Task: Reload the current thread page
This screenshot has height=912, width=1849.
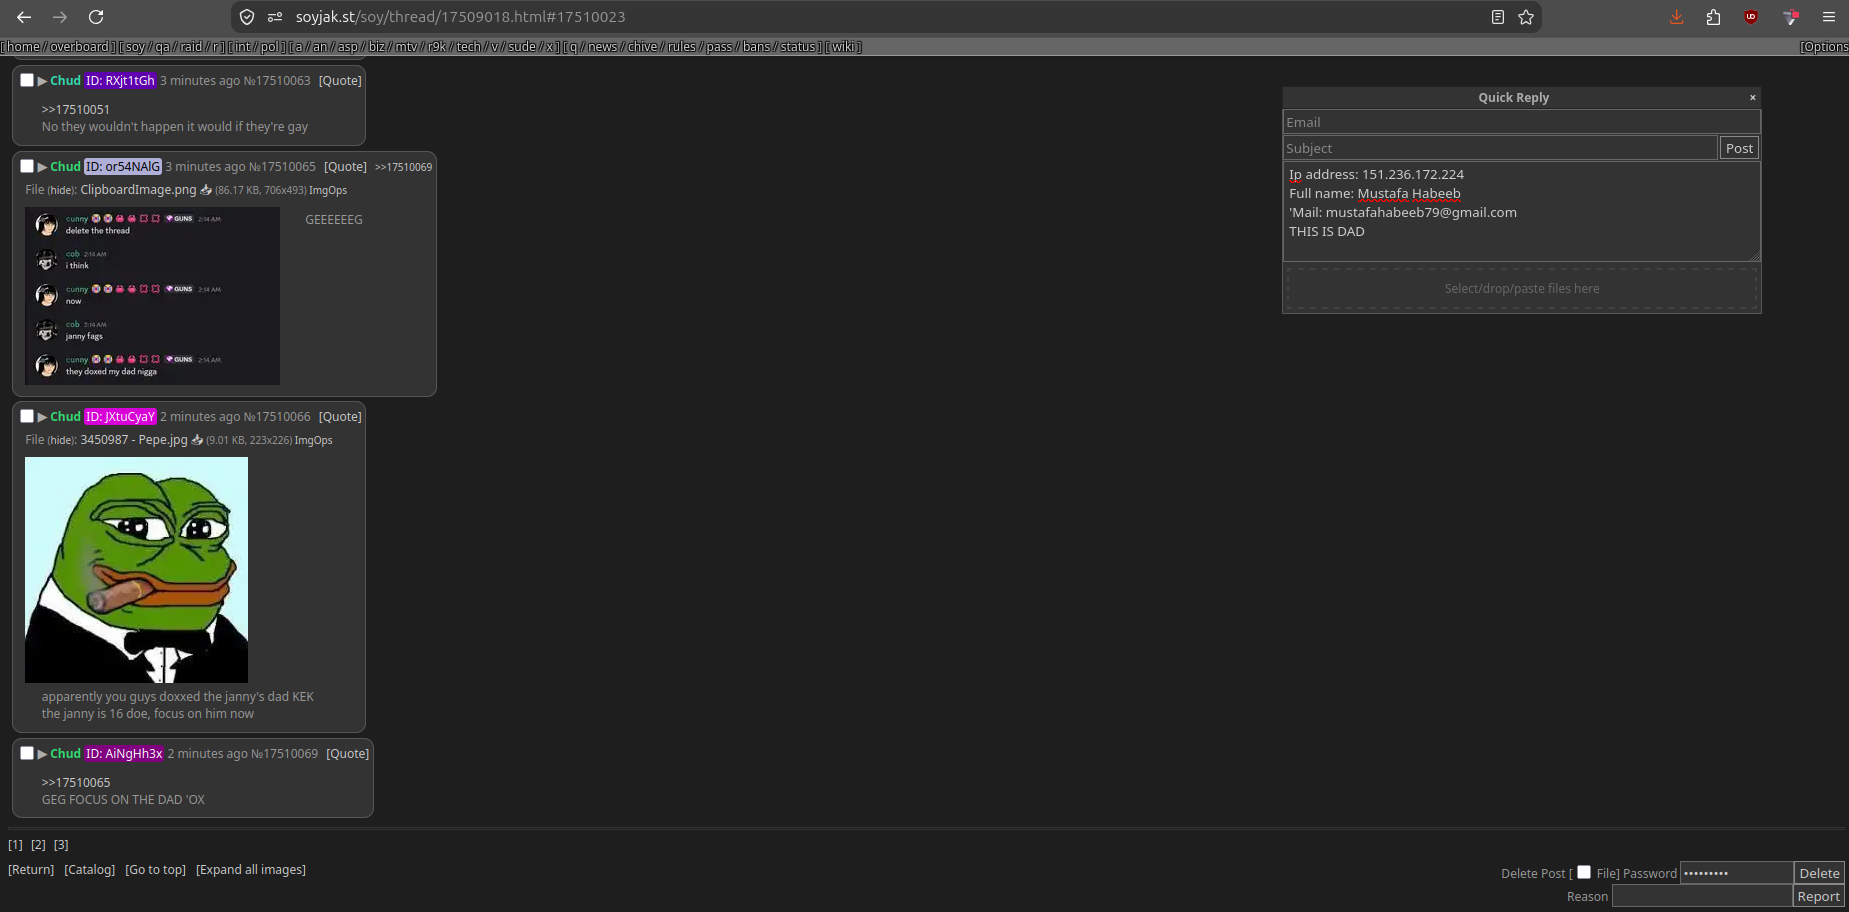Action: point(96,17)
